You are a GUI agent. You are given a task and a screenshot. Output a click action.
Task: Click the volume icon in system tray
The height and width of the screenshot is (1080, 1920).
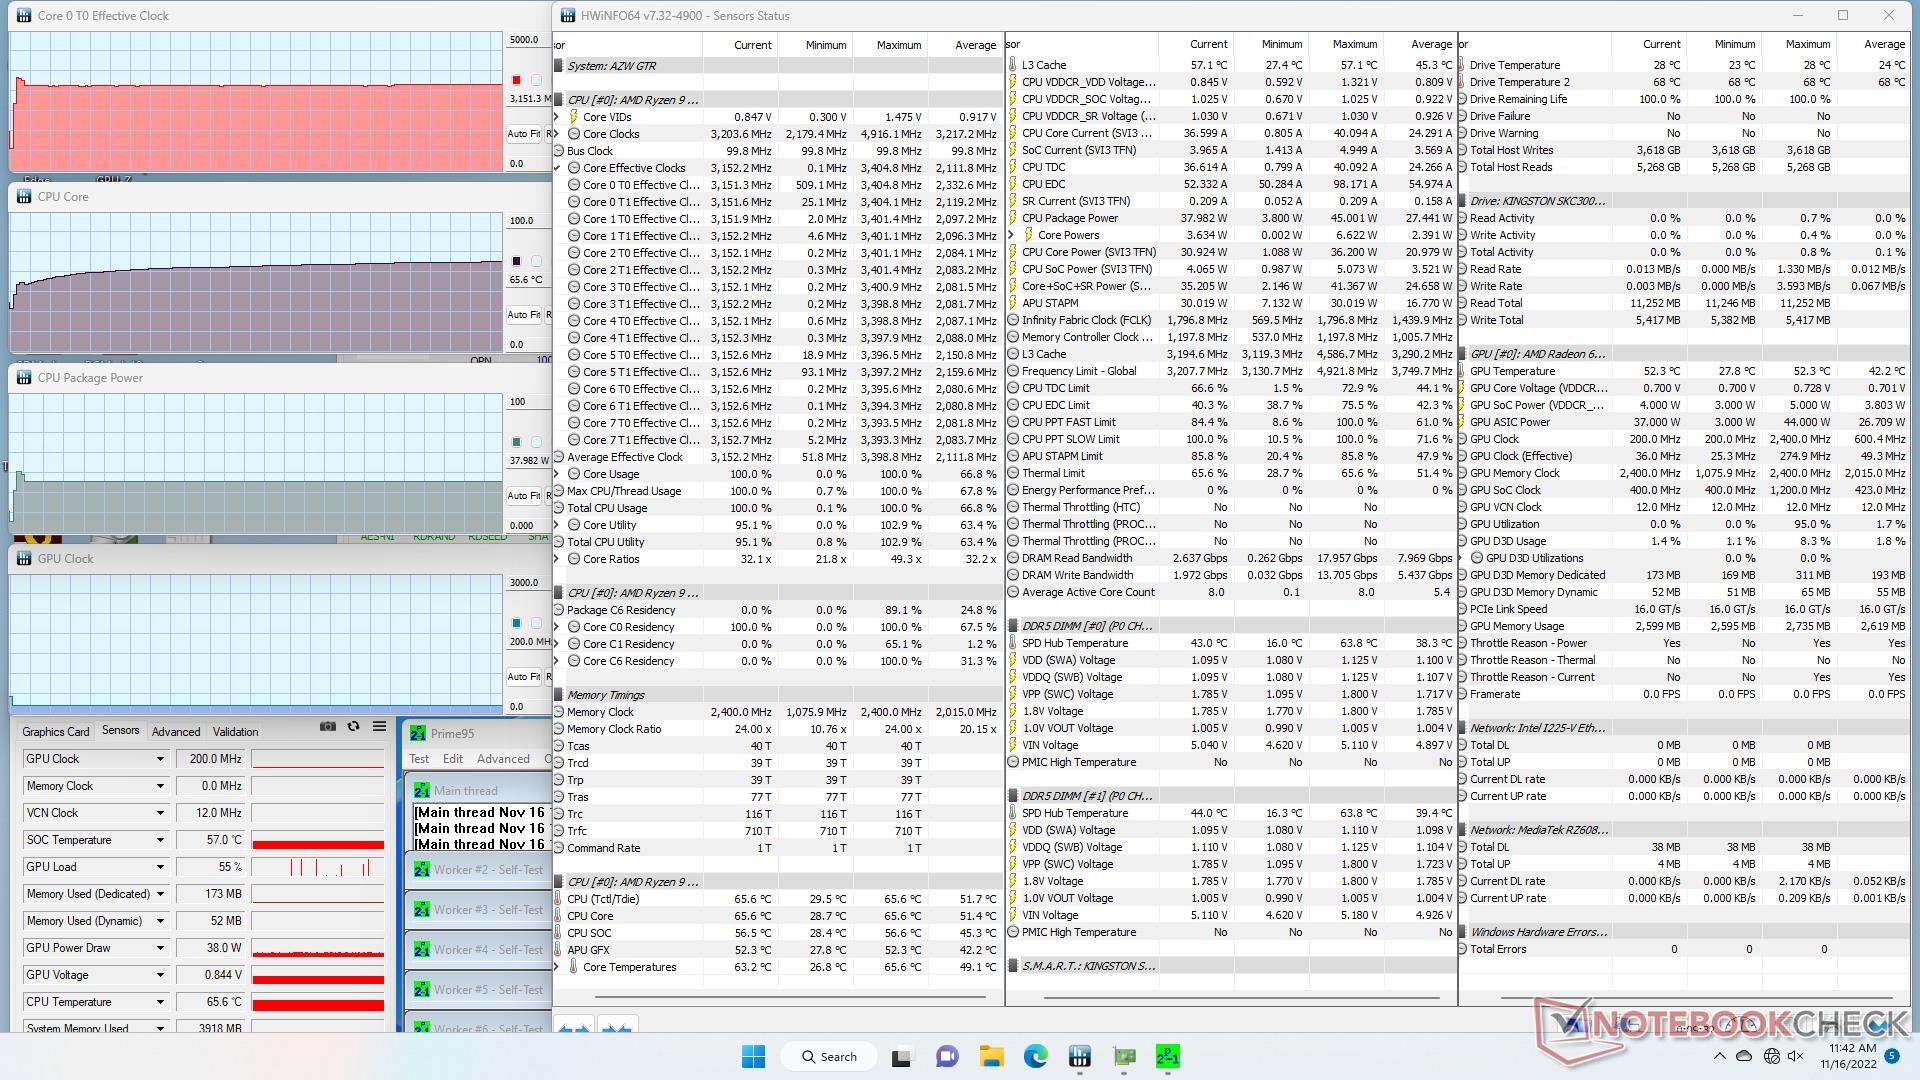click(x=1796, y=1056)
